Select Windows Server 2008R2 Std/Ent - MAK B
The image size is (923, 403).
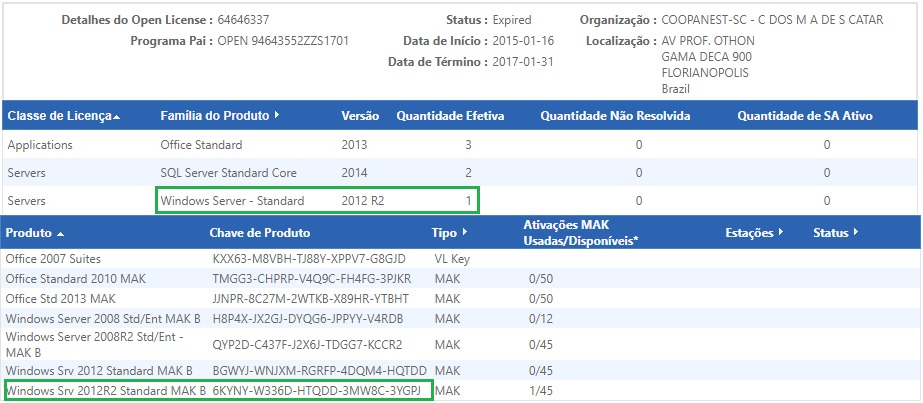(x=95, y=344)
